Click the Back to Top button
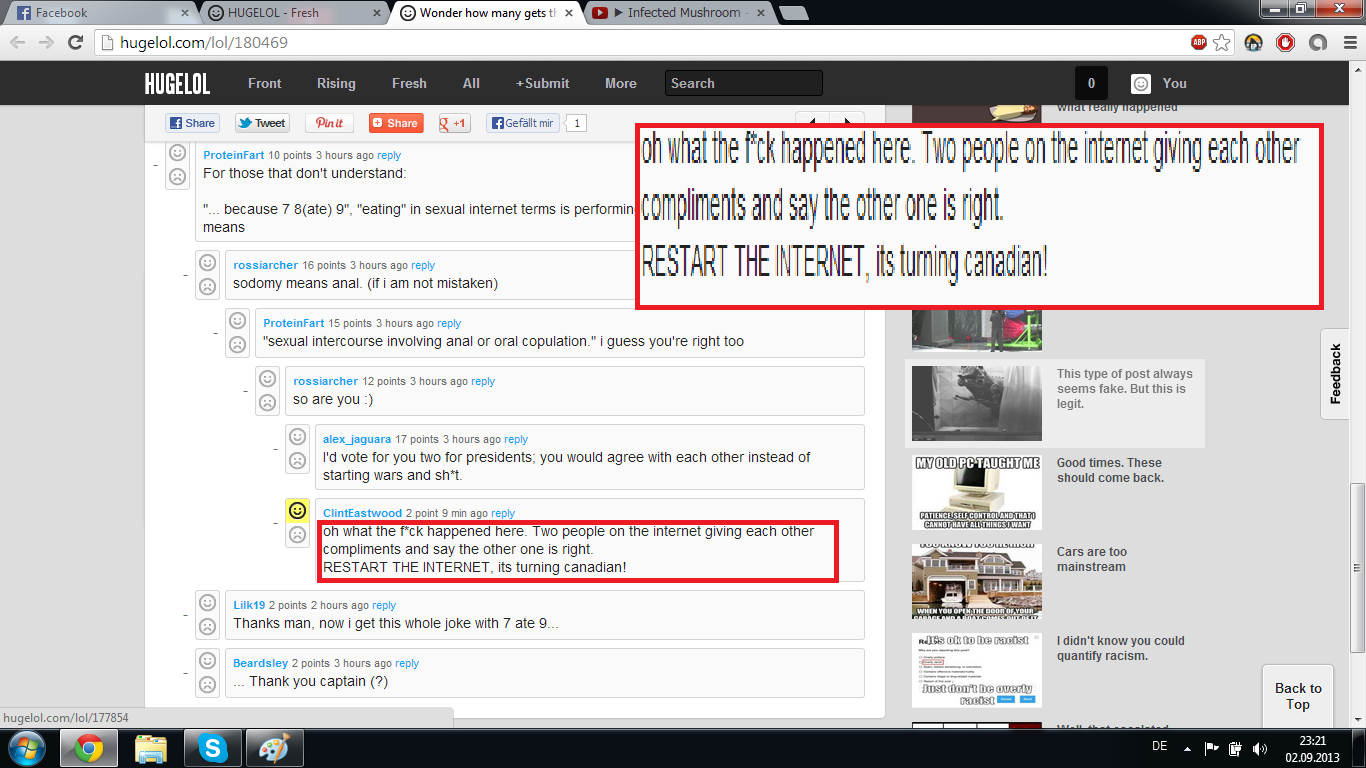This screenshot has height=768, width=1366. coord(1298,697)
